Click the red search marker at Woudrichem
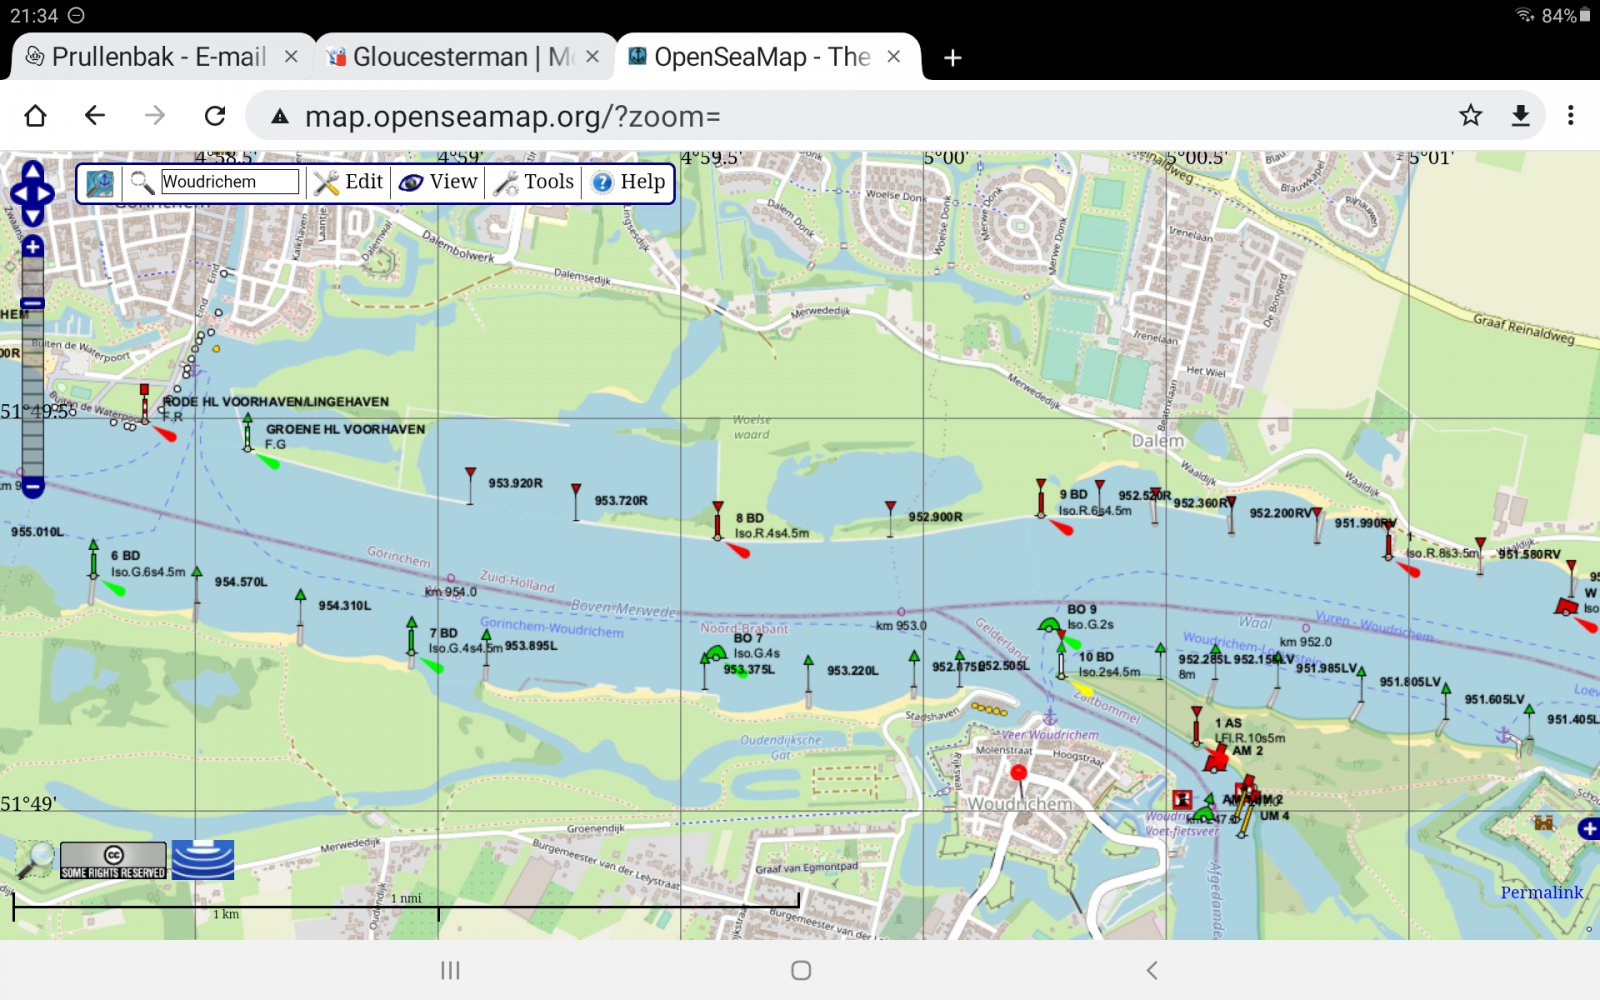 coord(1019,773)
